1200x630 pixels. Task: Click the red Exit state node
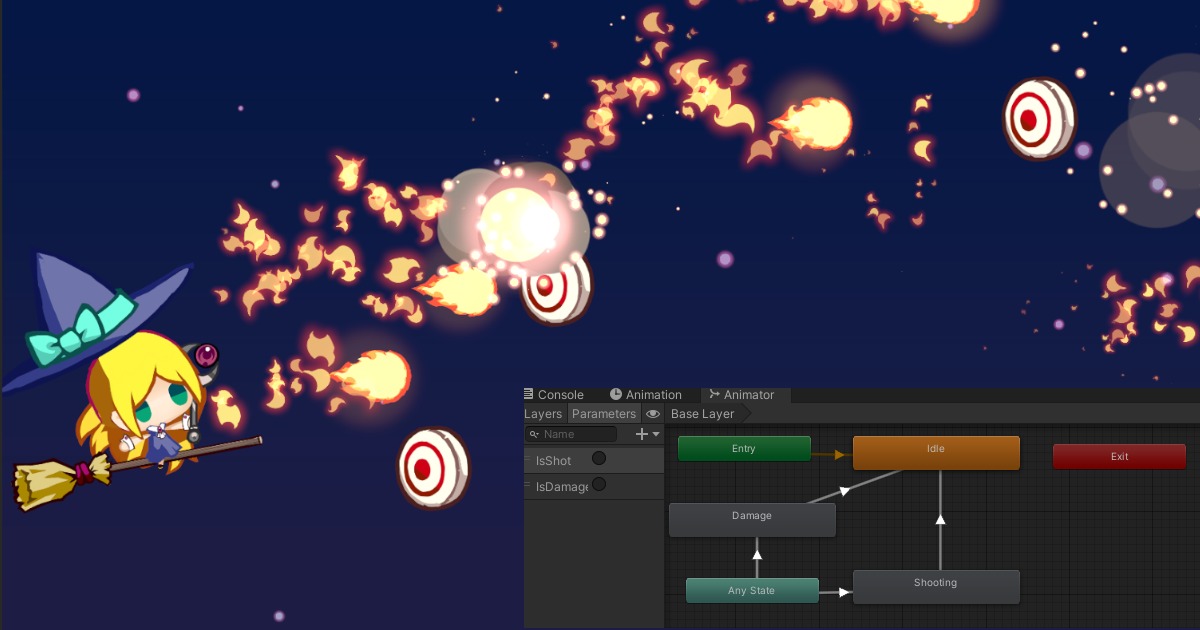coord(1119,456)
